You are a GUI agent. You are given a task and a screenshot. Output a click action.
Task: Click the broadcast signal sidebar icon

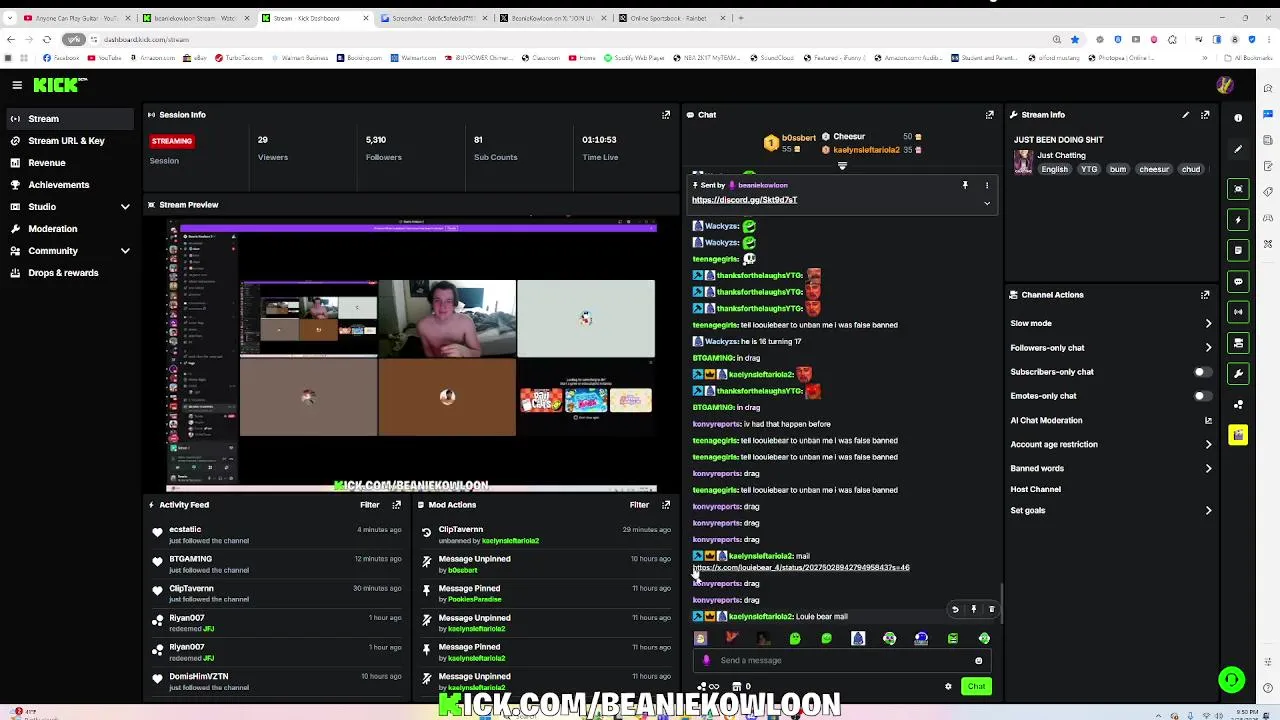1238,312
